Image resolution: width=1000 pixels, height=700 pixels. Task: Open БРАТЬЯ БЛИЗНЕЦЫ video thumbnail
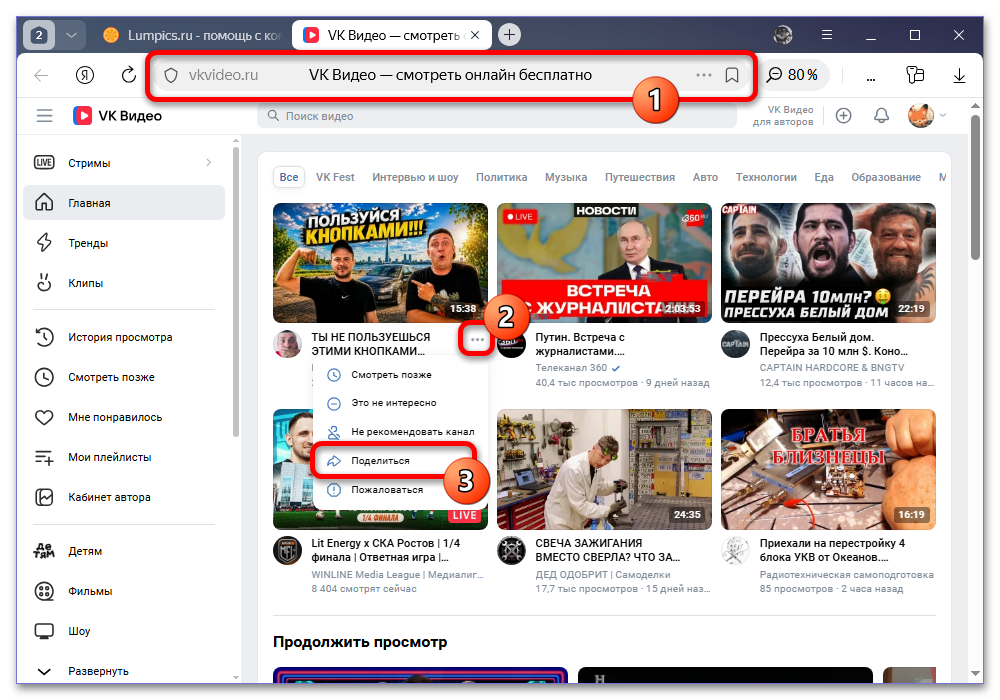828,469
